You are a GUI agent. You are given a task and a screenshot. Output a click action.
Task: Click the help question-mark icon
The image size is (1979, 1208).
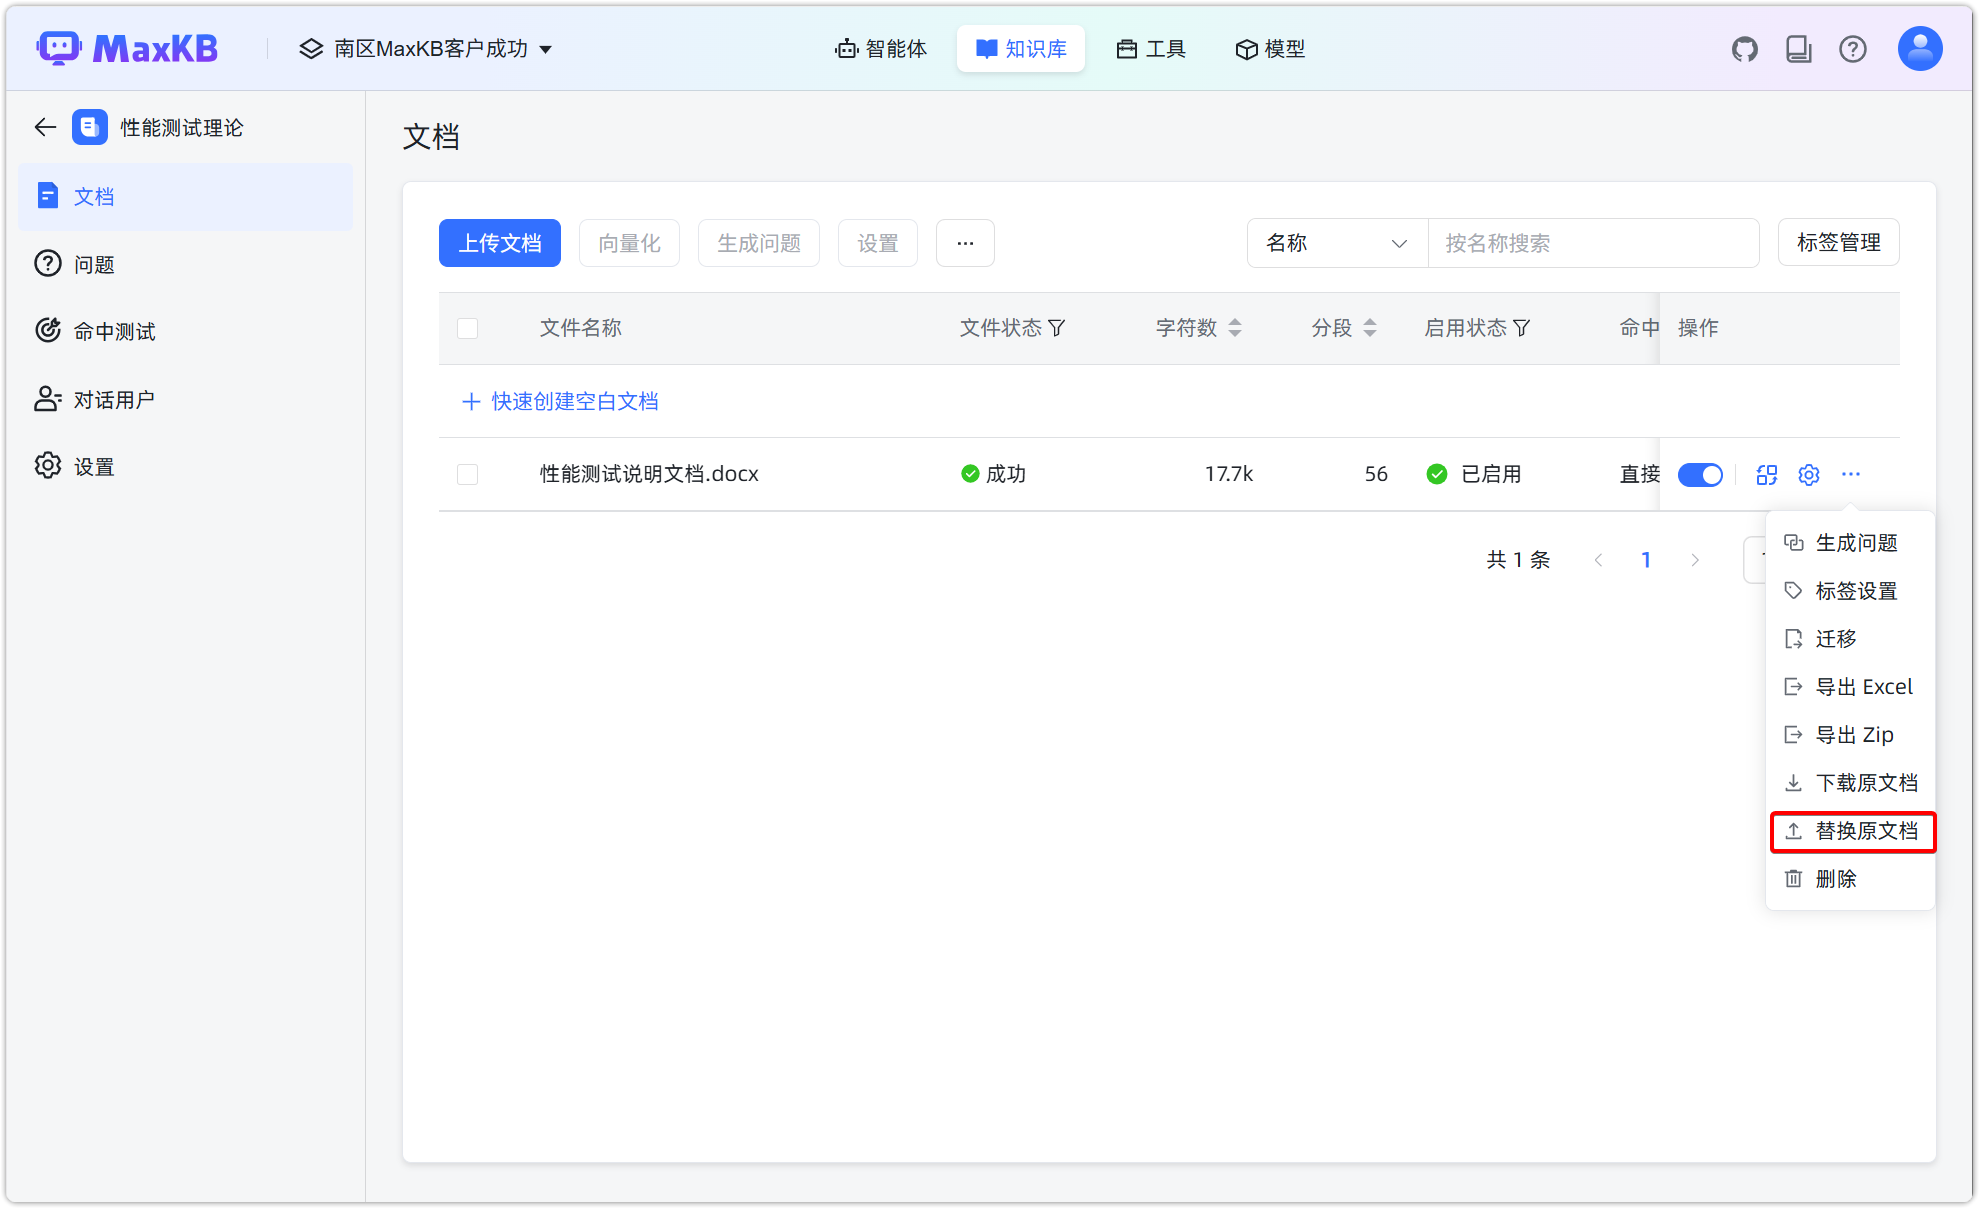(x=1854, y=48)
